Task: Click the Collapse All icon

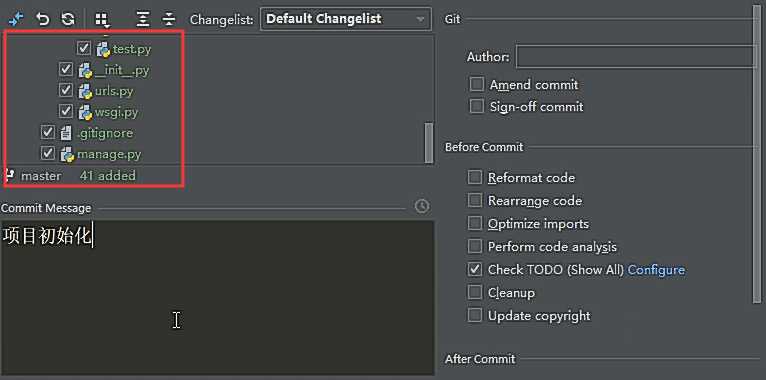Action: point(169,20)
